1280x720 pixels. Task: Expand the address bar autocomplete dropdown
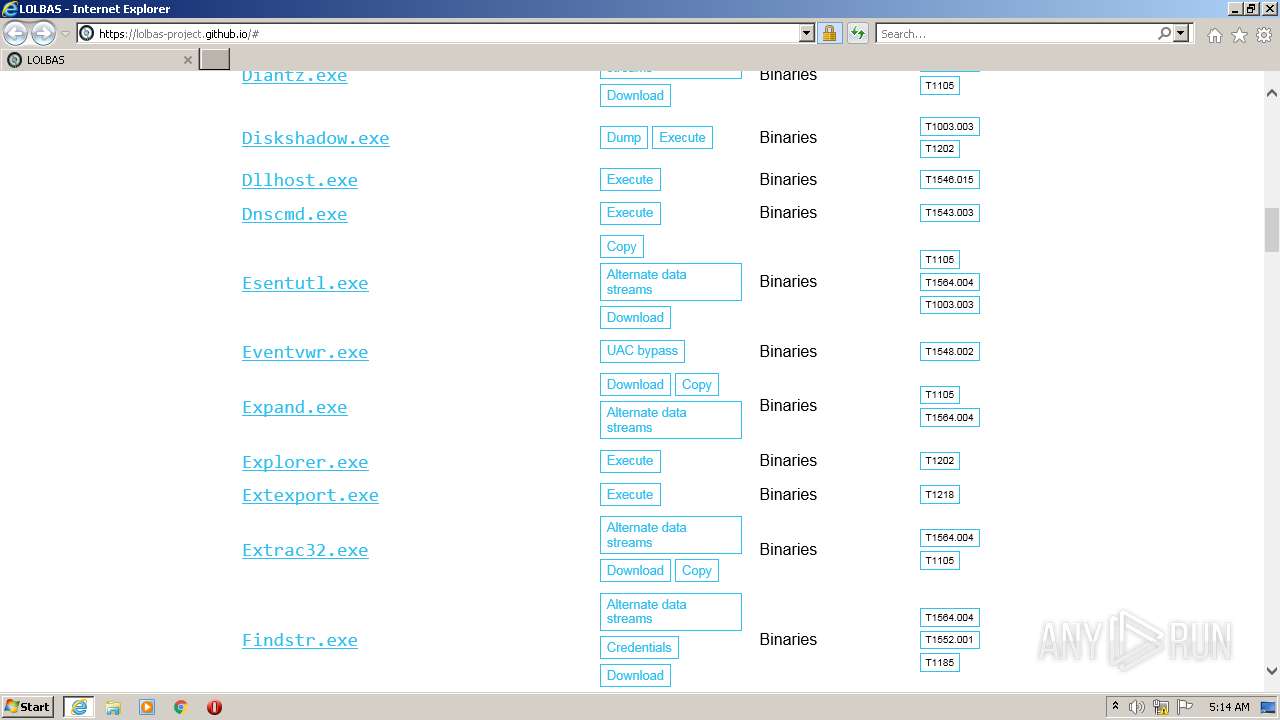click(807, 33)
